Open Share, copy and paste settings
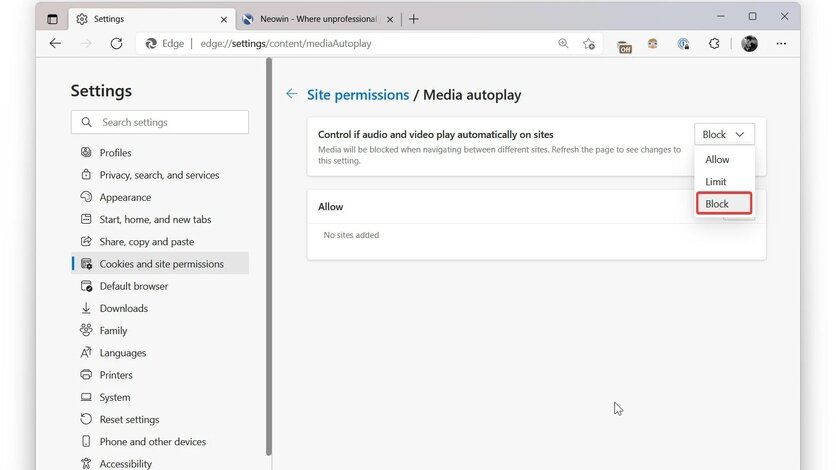The image size is (836, 470). [x=160, y=241]
